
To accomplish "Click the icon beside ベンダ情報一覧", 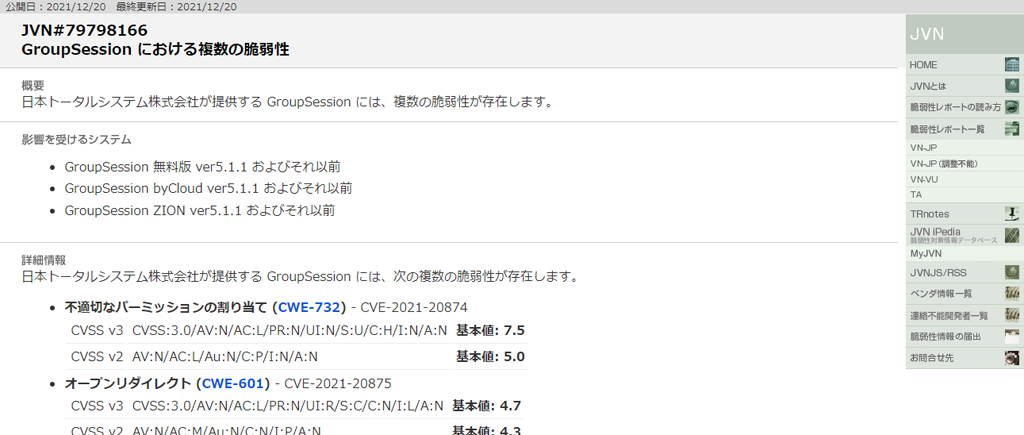I will pyautogui.click(x=1012, y=293).
